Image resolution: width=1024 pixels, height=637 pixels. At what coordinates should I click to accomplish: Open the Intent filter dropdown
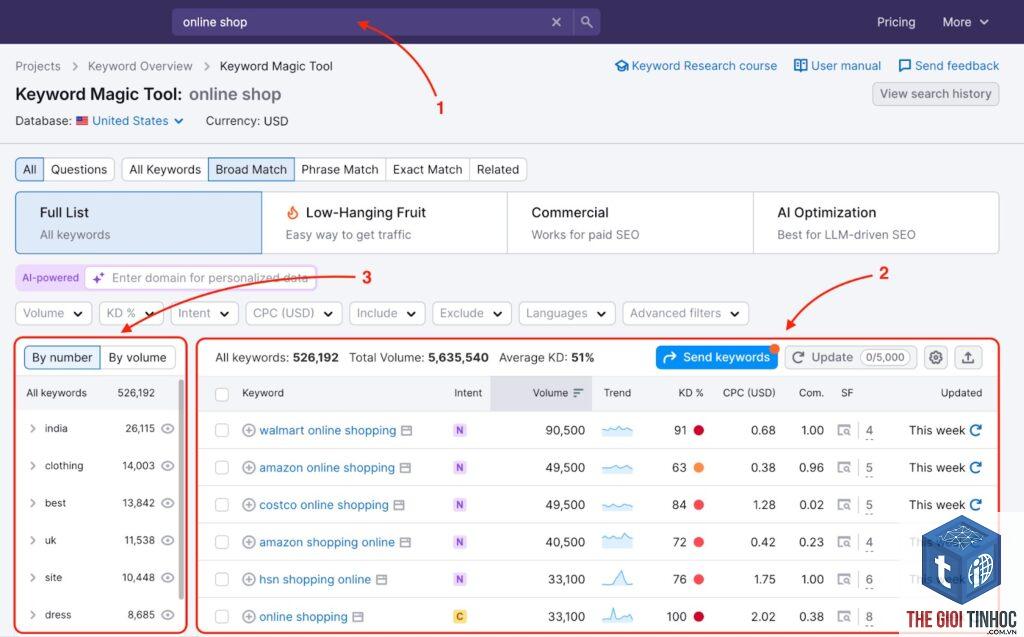click(x=204, y=314)
